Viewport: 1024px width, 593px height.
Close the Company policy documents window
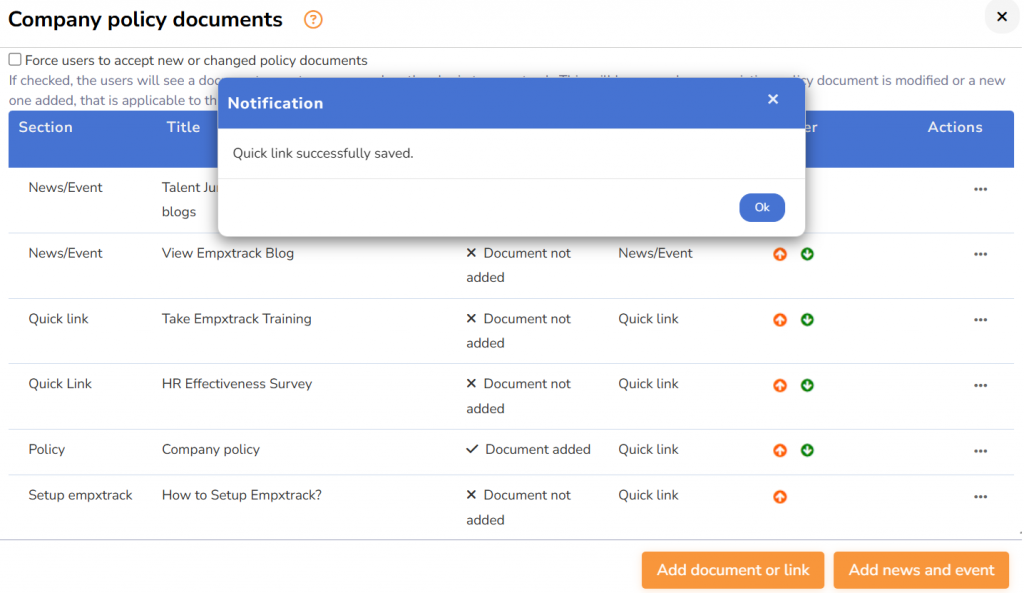(x=1001, y=17)
